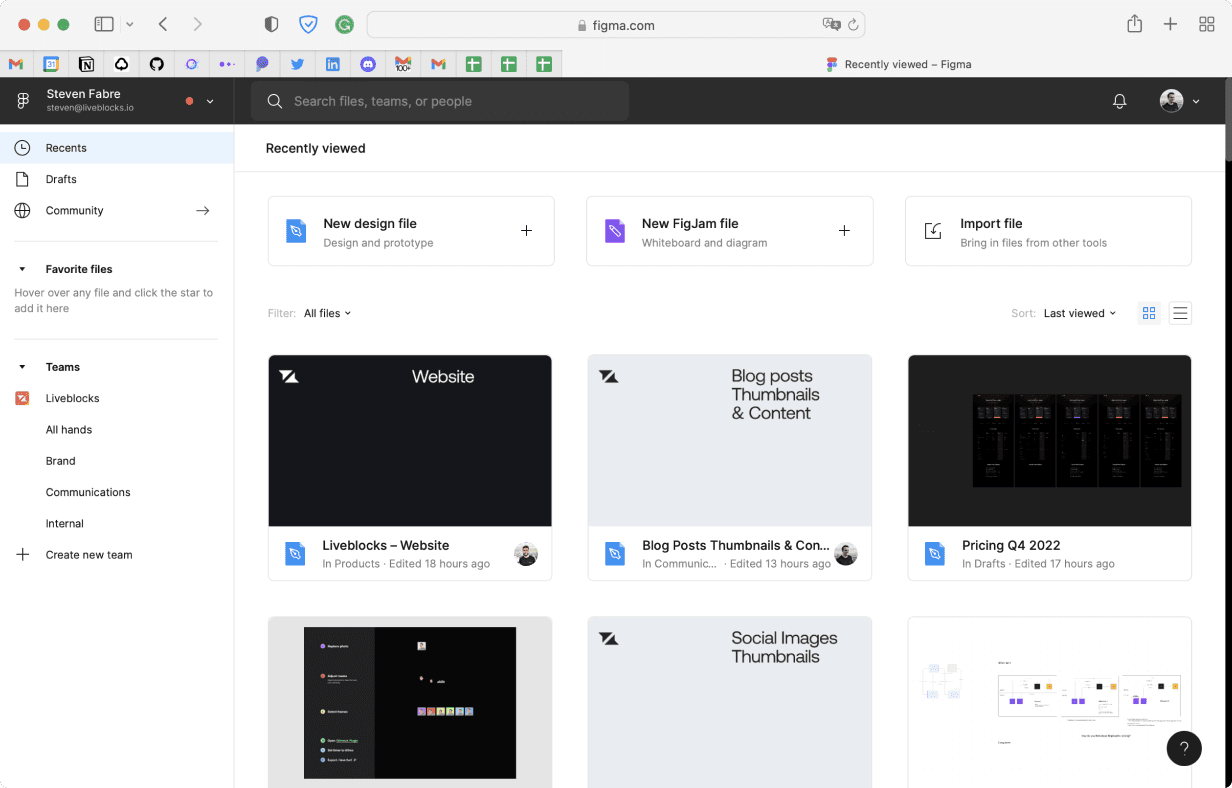This screenshot has width=1232, height=788.
Task: Click the search magnifier in the top bar
Action: pos(274,100)
